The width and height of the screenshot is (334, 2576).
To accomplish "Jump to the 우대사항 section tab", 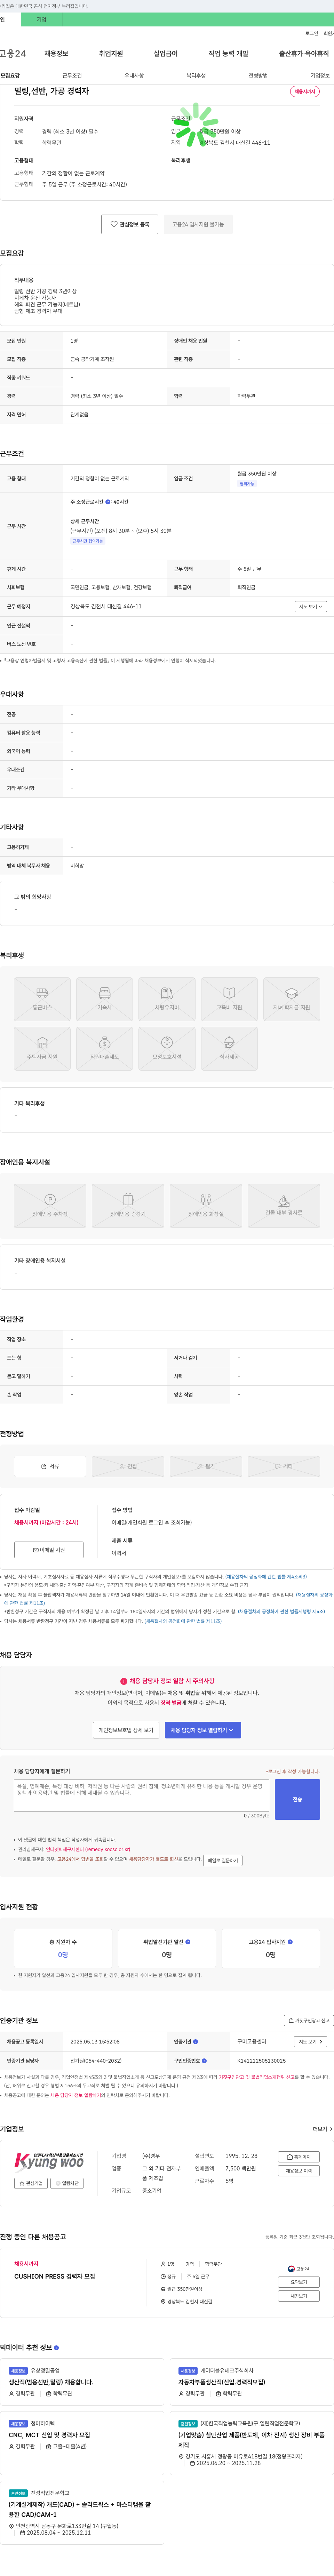I will point(134,75).
